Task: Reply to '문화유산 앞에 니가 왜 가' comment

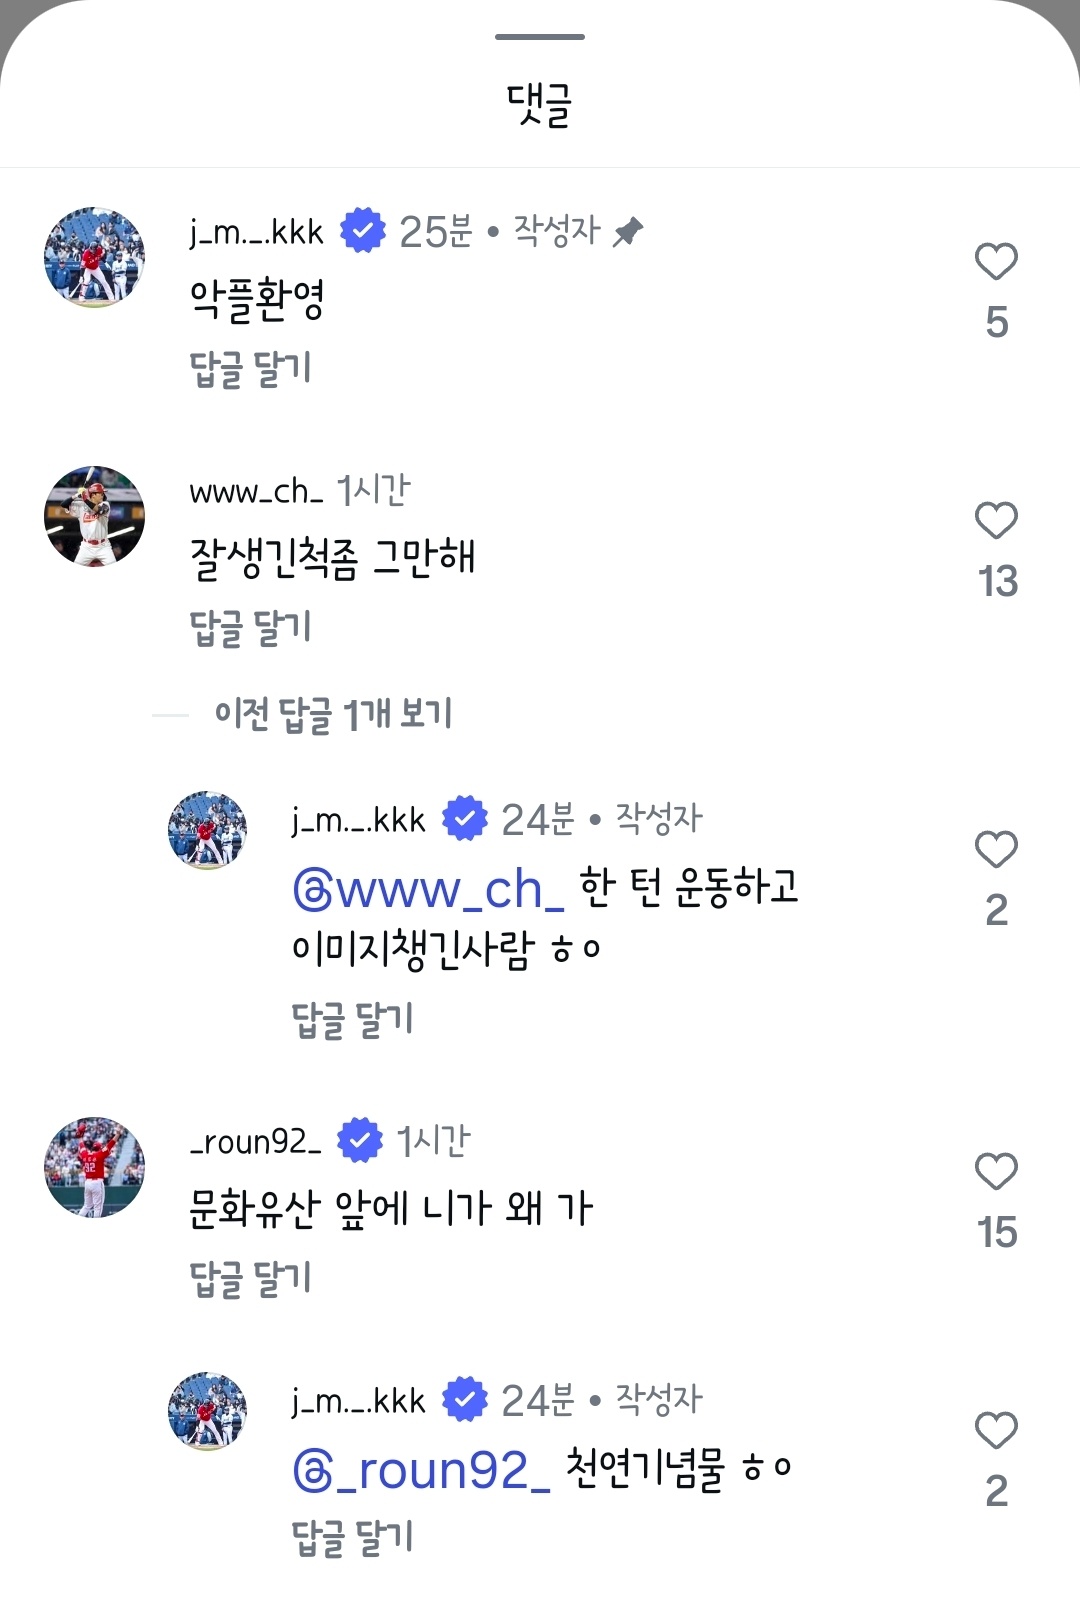Action: coord(250,1279)
